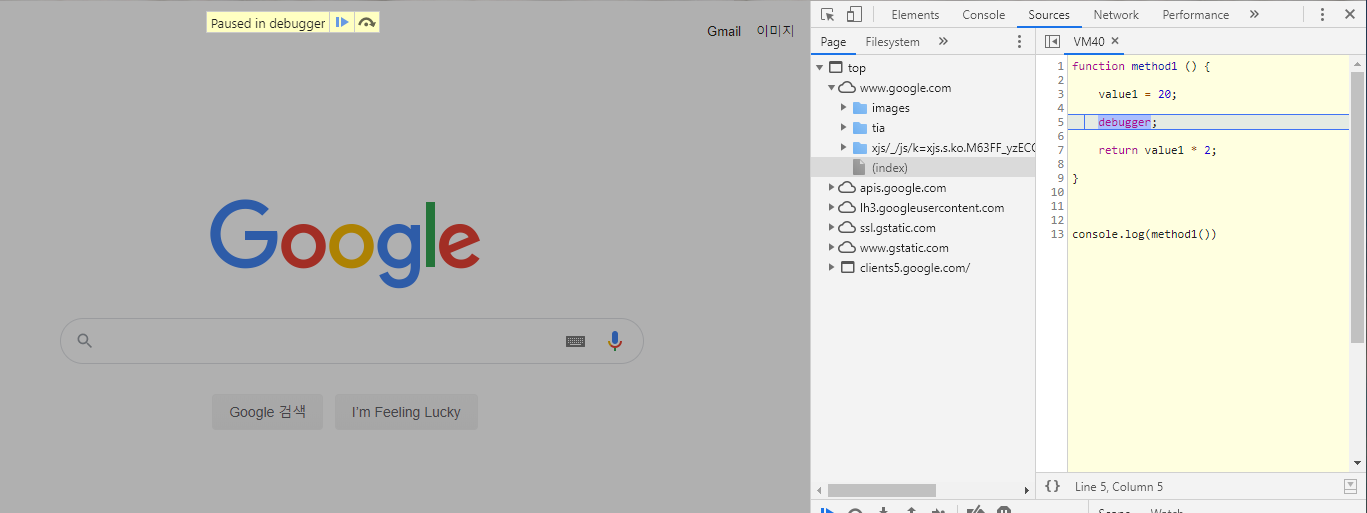Expand the www.gstatic.com node

click(831, 248)
